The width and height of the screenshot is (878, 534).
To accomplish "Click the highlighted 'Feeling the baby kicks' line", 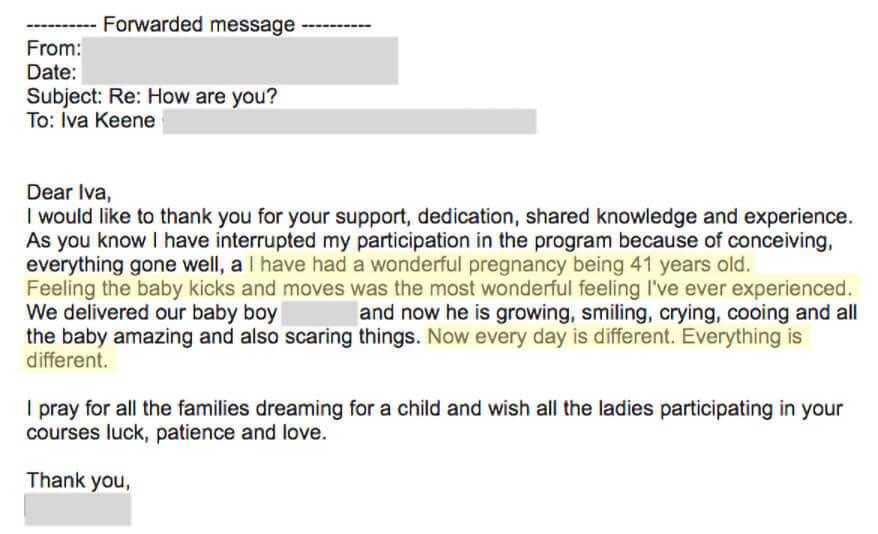I will (440, 289).
